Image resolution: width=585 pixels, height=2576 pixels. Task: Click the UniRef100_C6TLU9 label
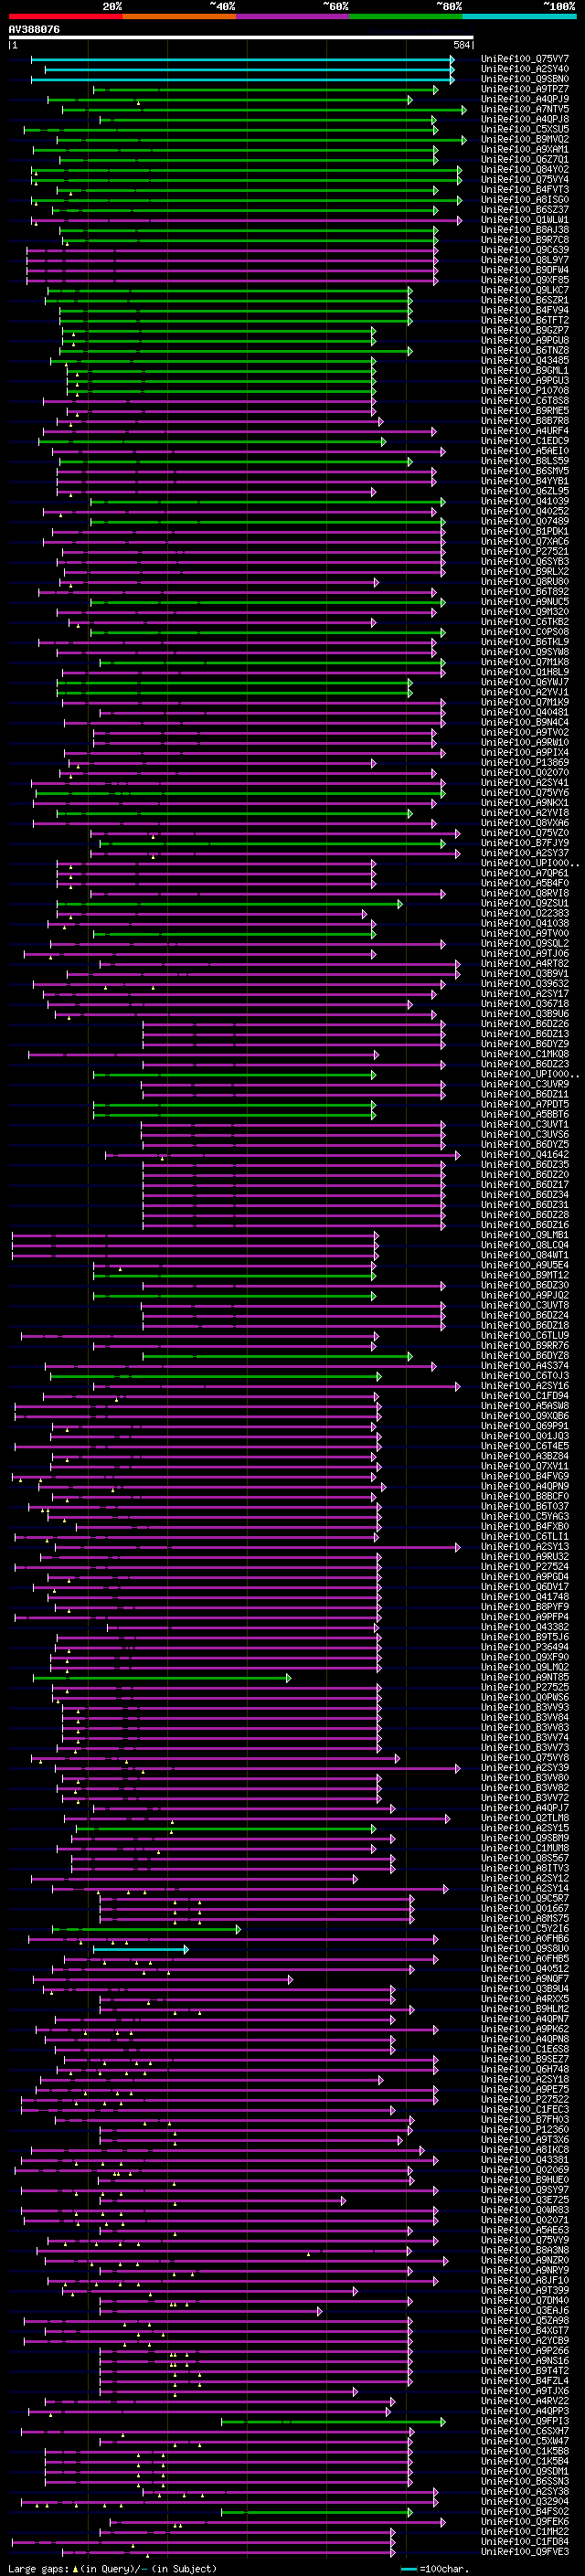click(x=525, y=1336)
